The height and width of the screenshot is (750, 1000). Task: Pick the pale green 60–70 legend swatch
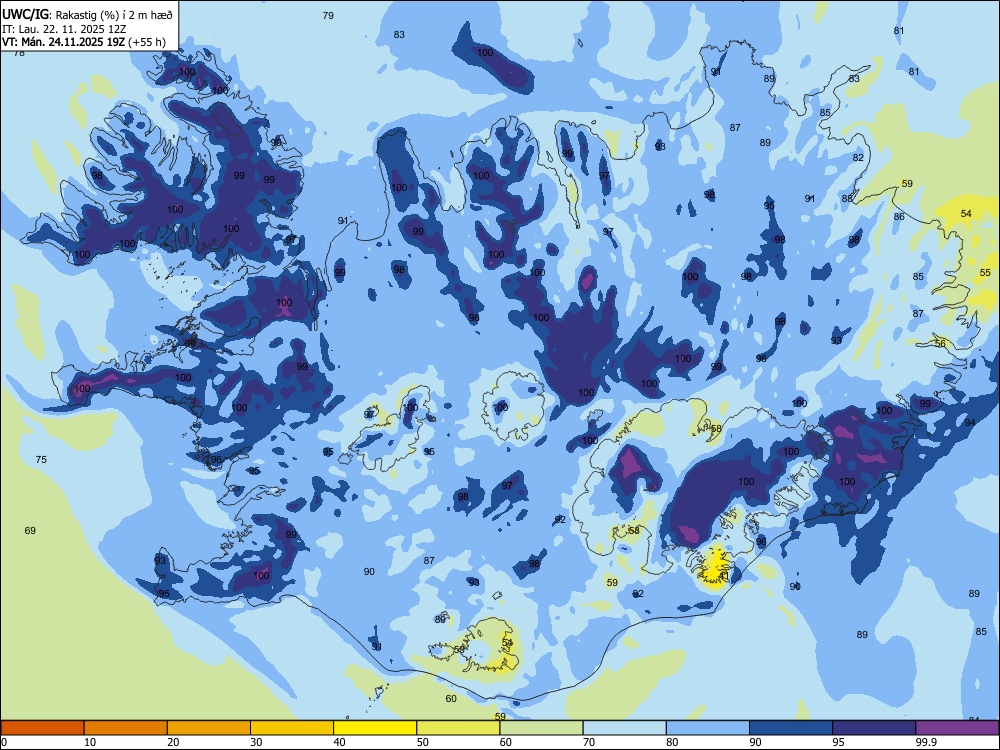[541, 728]
